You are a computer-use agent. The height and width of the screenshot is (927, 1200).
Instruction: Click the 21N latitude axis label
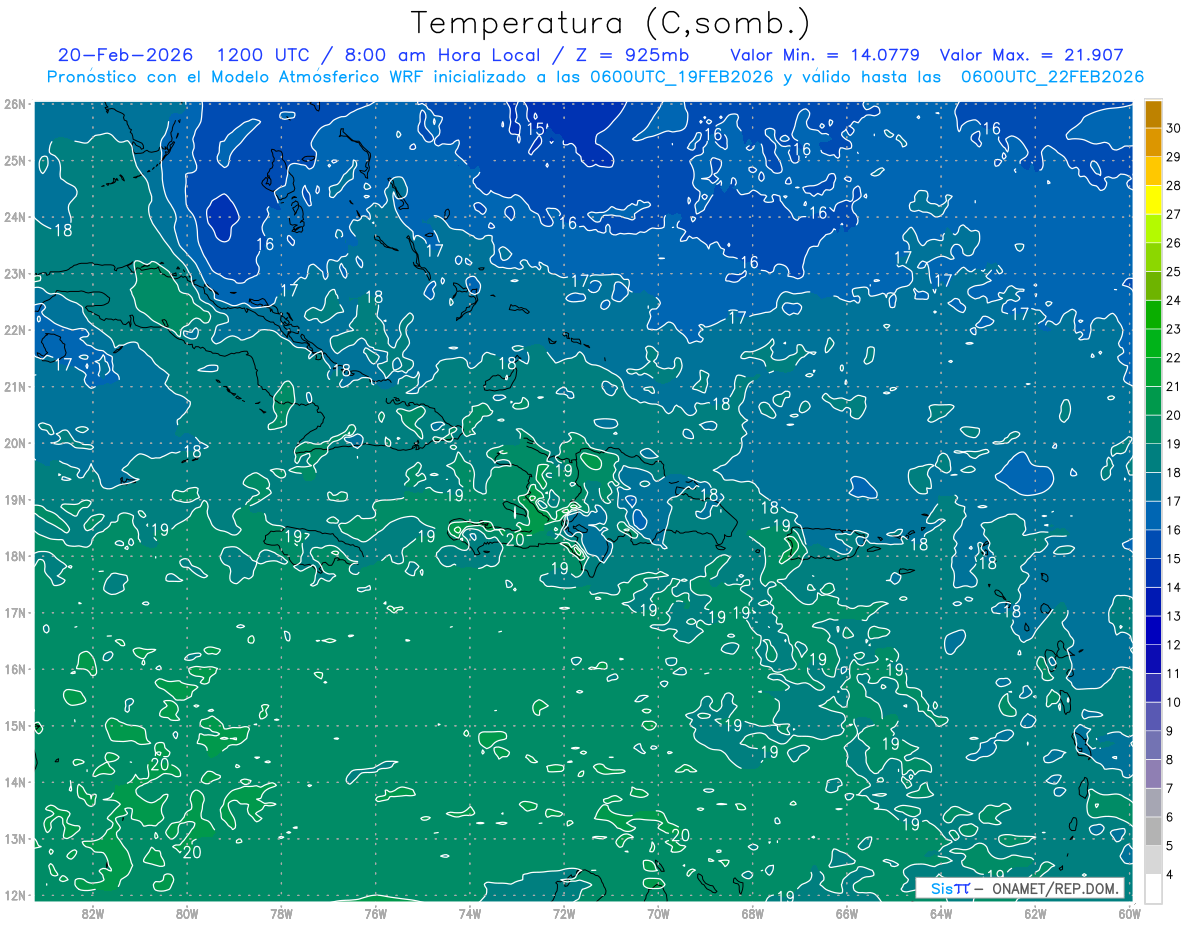[x=14, y=386]
